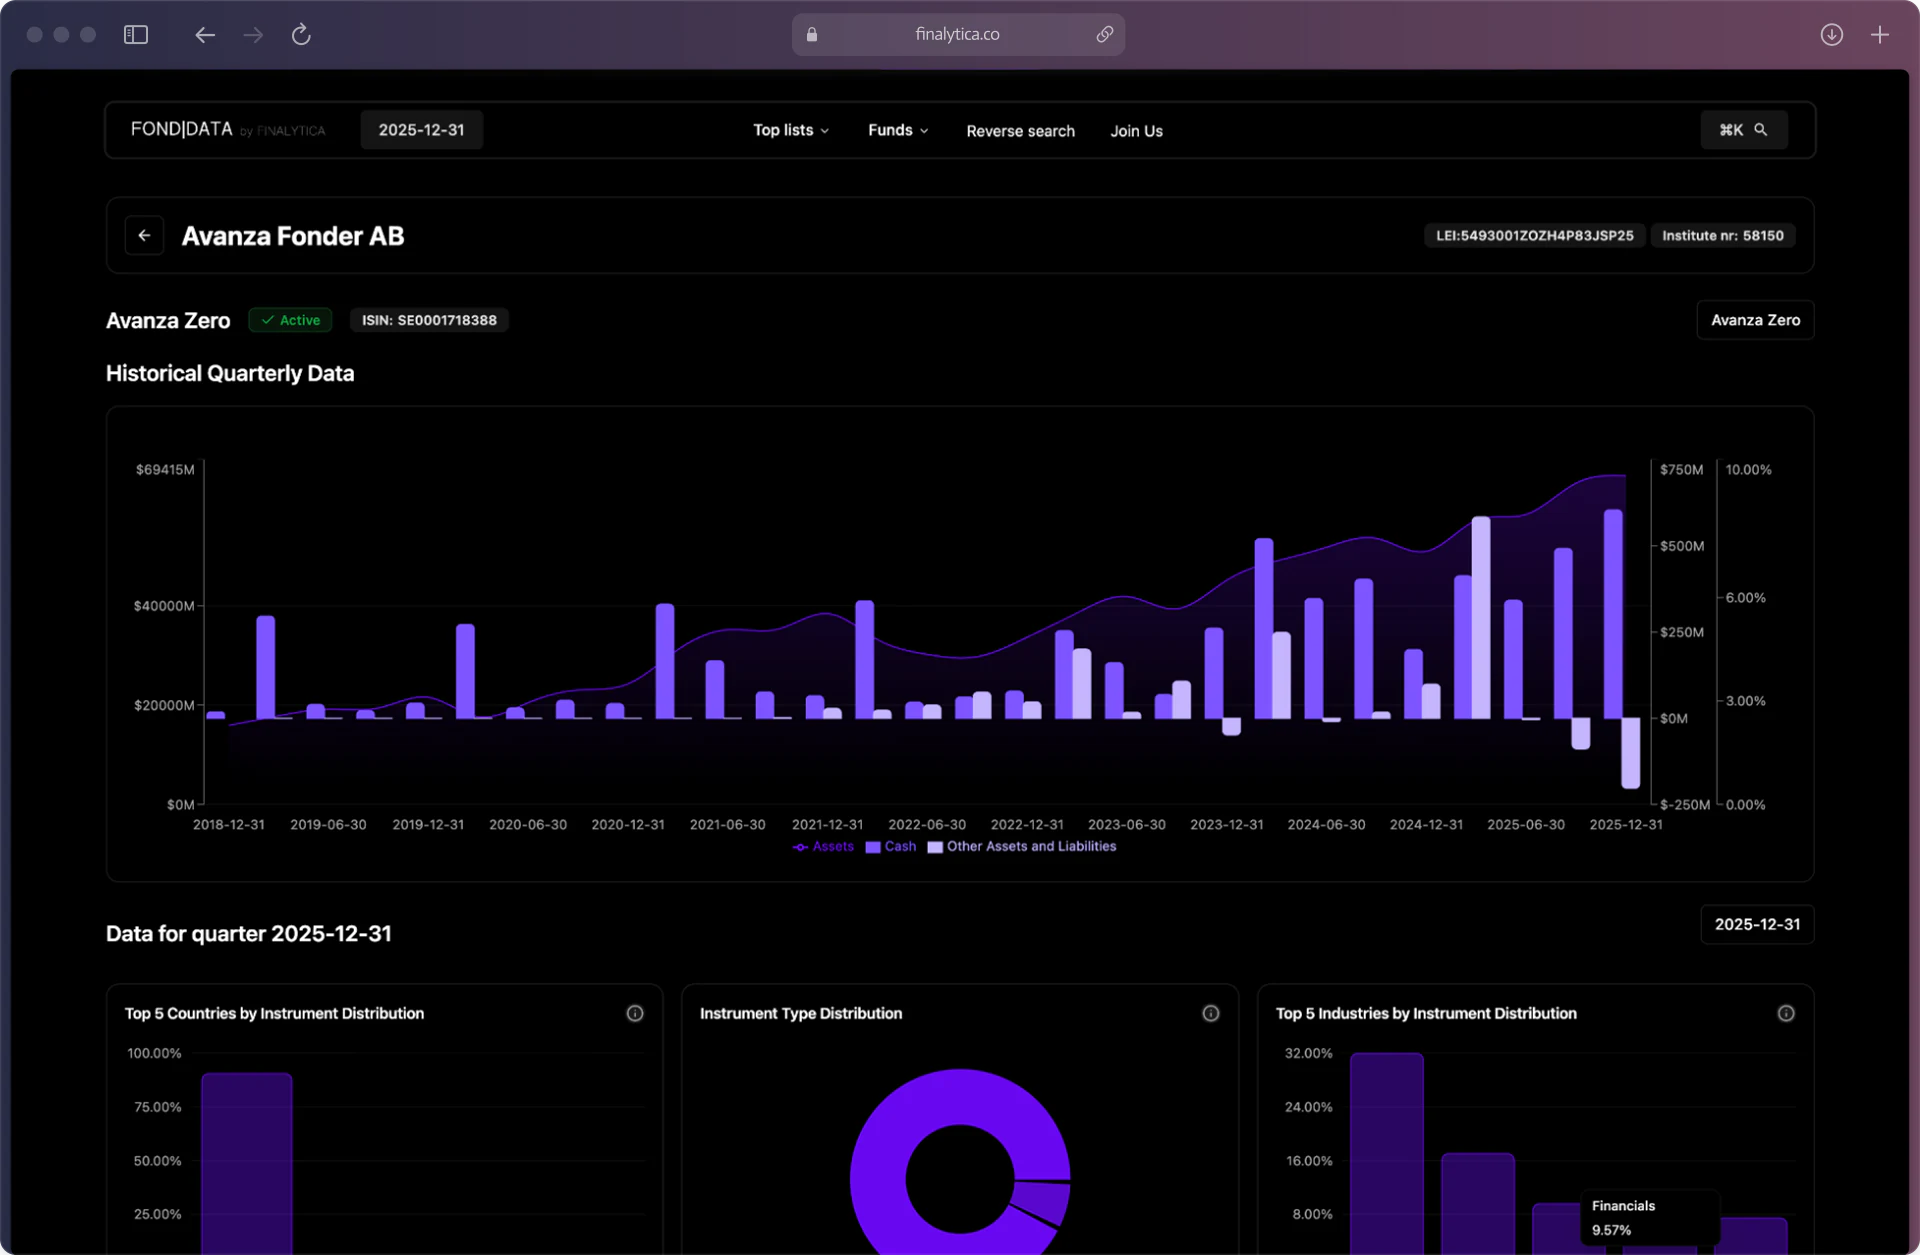The image size is (1920, 1255).
Task: Open search via ⌘K magnifier button
Action: 1744,130
